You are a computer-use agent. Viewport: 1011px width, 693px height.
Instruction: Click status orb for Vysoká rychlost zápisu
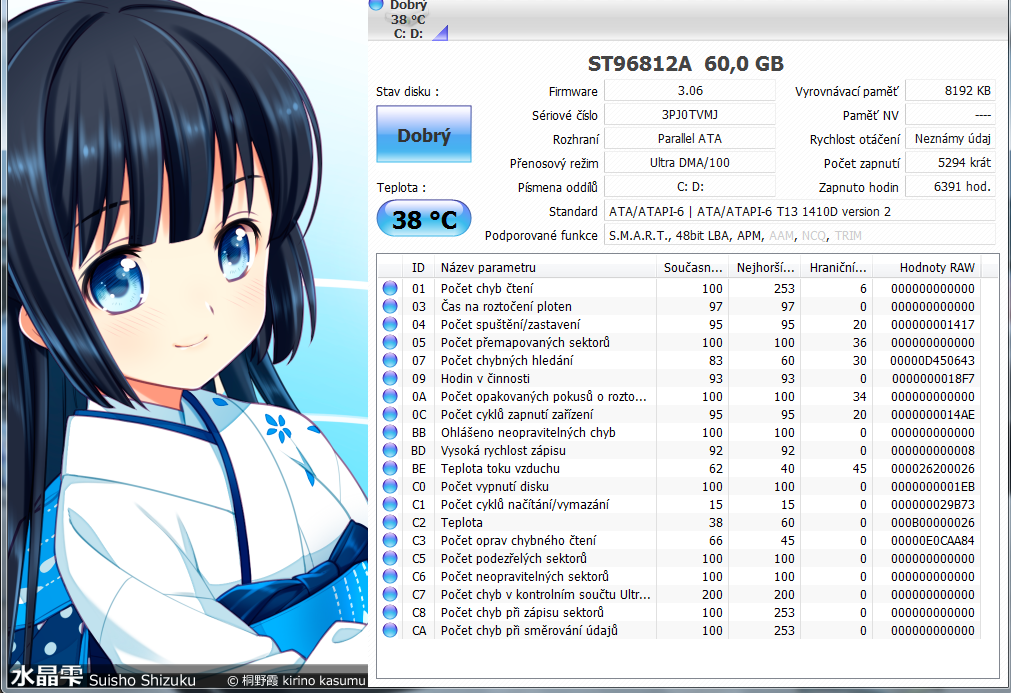[390, 450]
